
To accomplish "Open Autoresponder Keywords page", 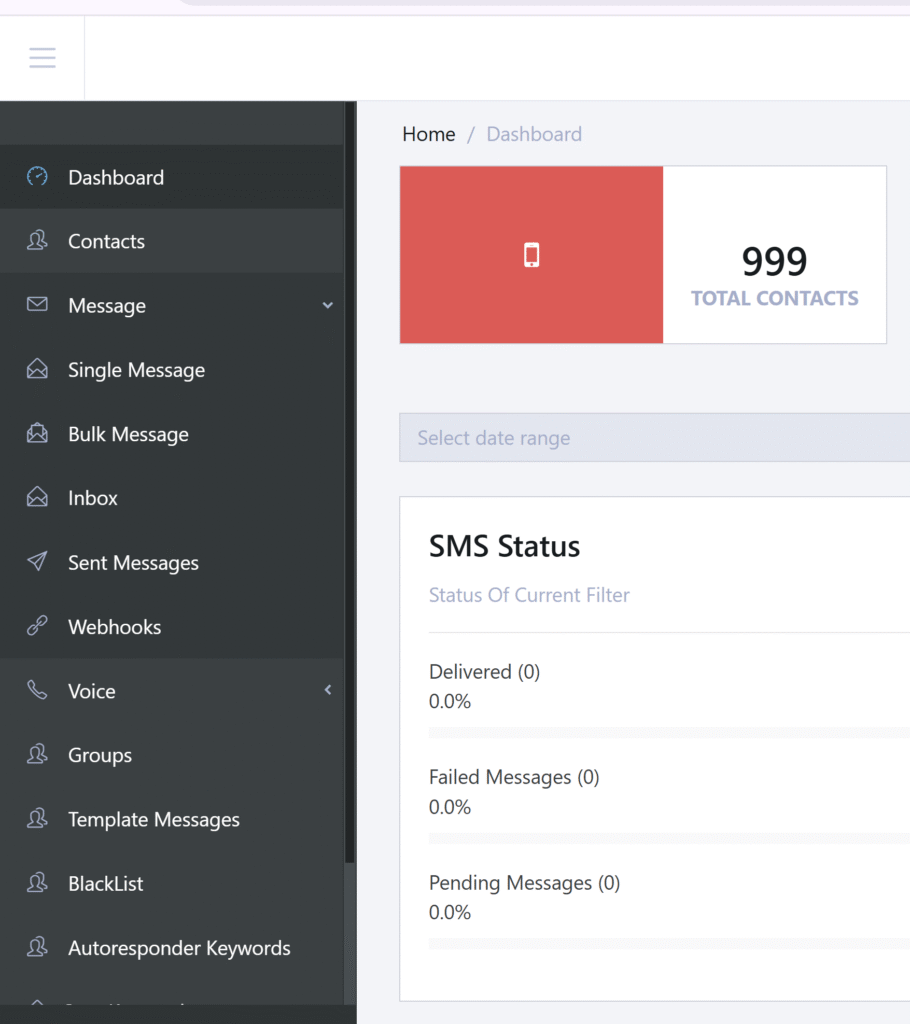I will [x=179, y=948].
